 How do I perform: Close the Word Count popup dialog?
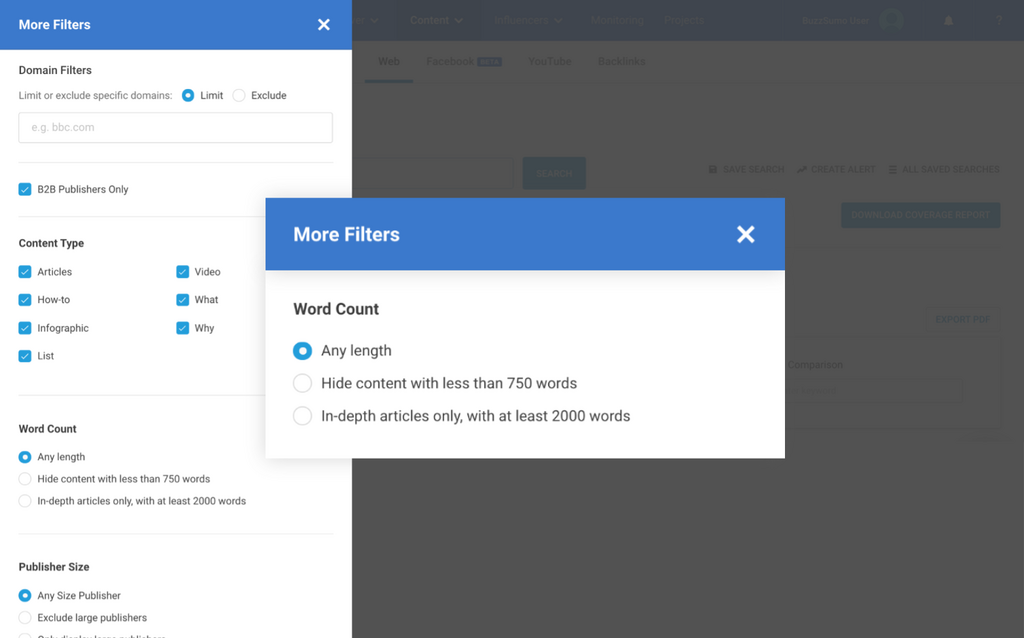tap(745, 234)
